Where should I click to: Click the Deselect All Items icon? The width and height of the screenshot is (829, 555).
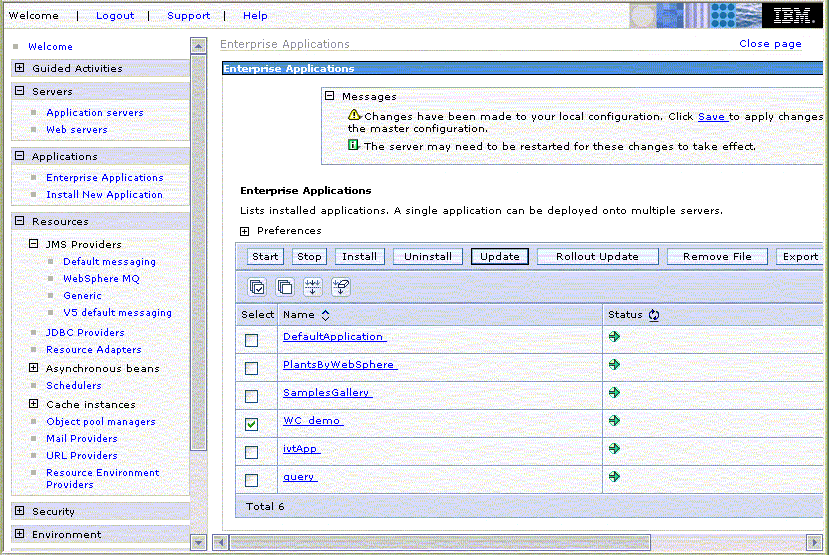point(285,287)
